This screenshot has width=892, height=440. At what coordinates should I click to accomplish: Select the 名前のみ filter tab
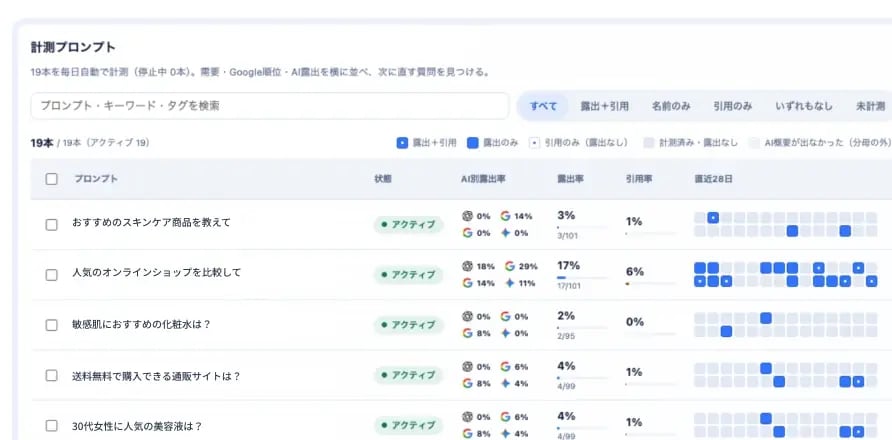click(x=671, y=106)
